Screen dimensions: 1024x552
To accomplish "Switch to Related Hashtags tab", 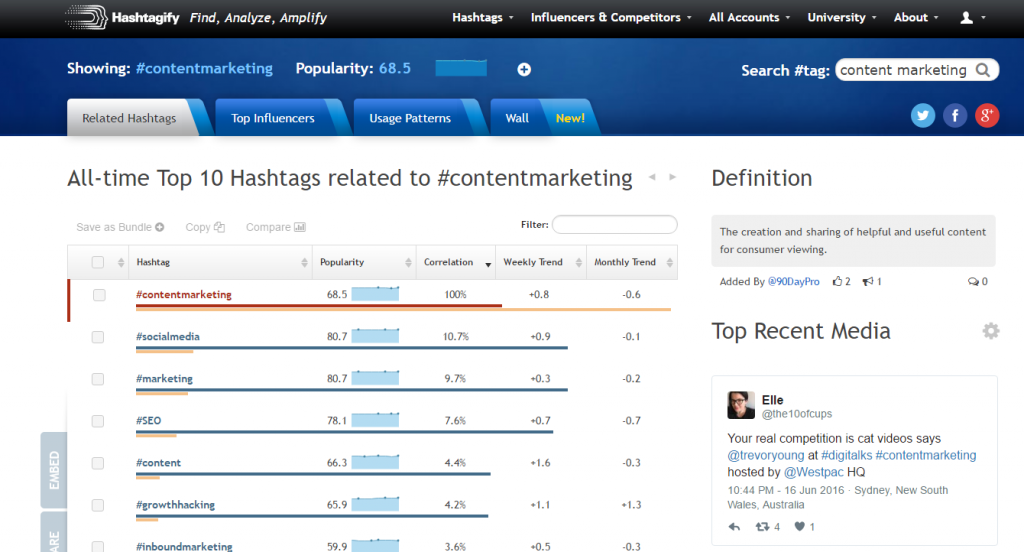I will click(x=129, y=118).
